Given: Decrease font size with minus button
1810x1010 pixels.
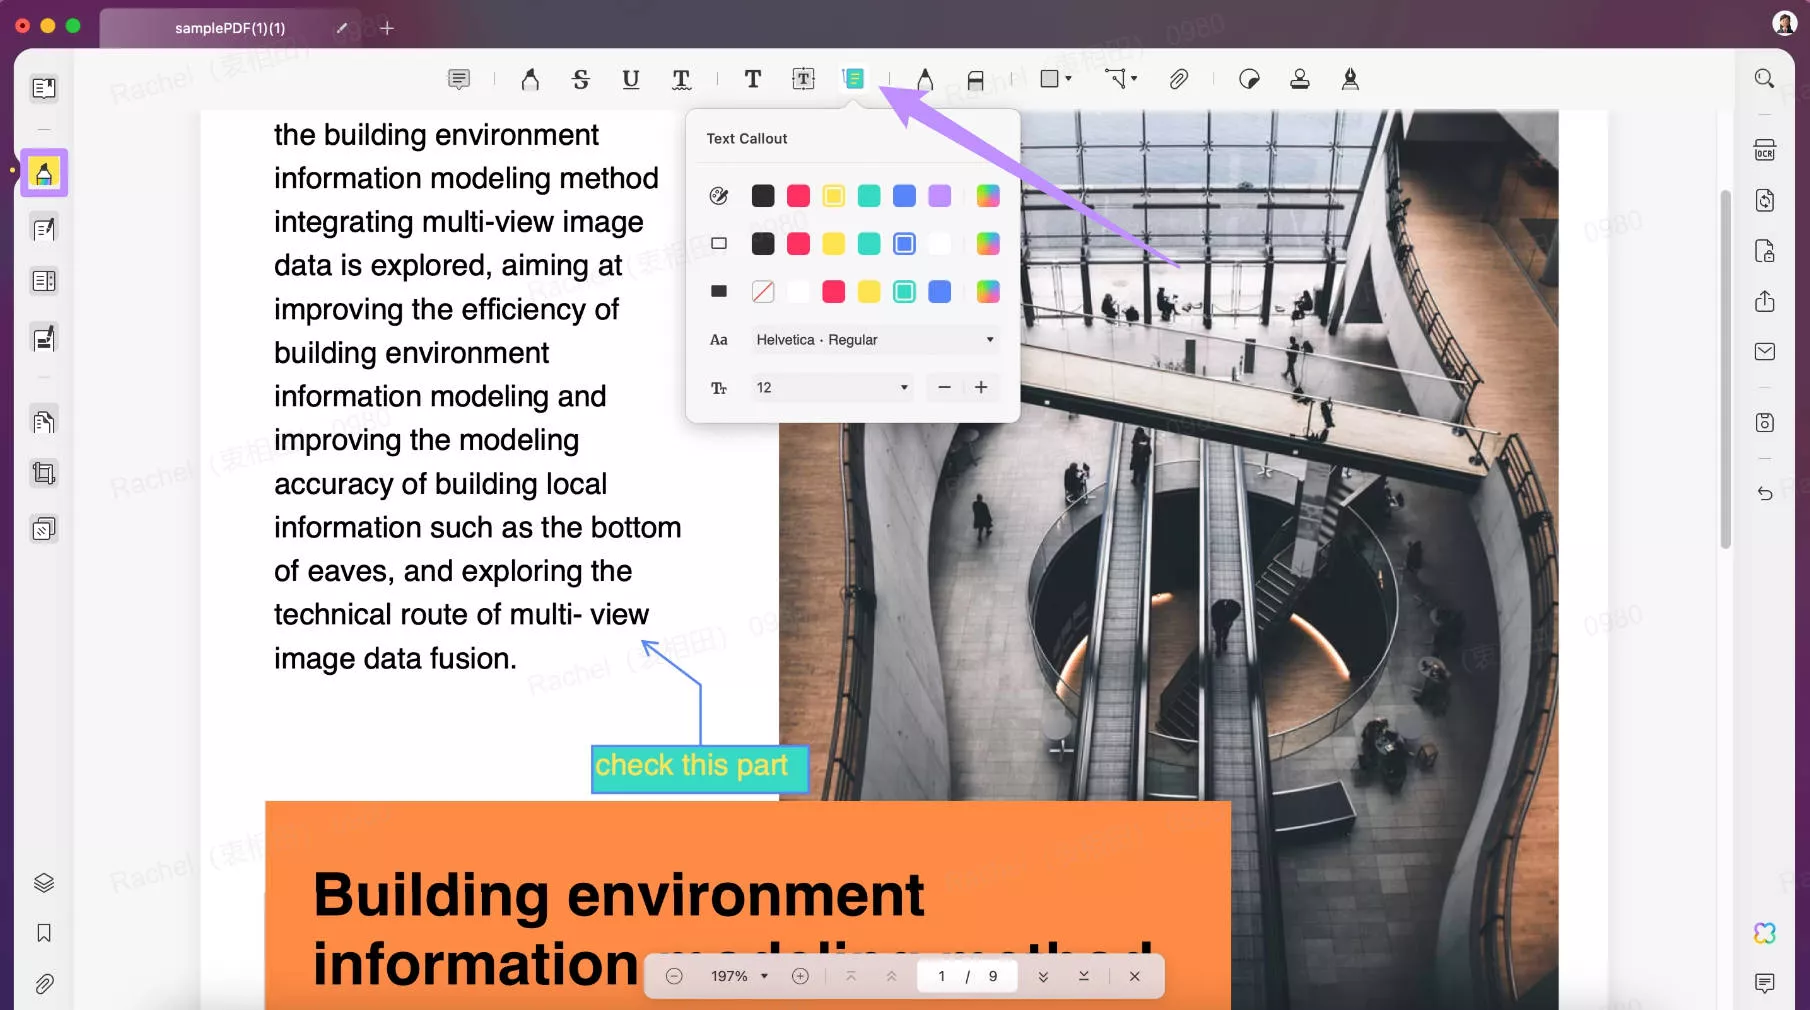Looking at the screenshot, I should [944, 388].
